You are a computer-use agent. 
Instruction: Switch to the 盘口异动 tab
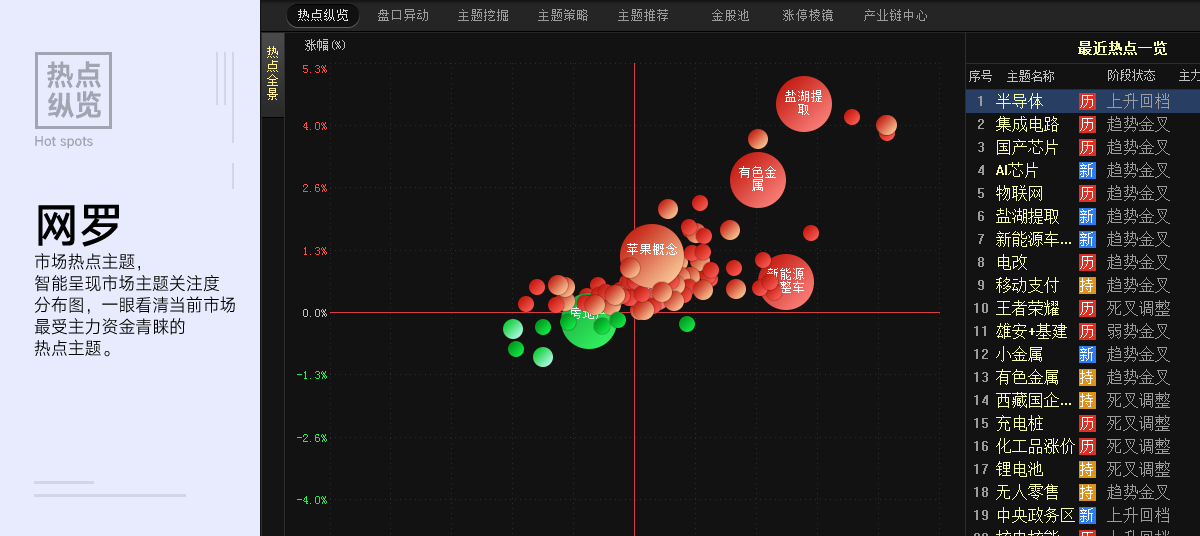[x=403, y=15]
